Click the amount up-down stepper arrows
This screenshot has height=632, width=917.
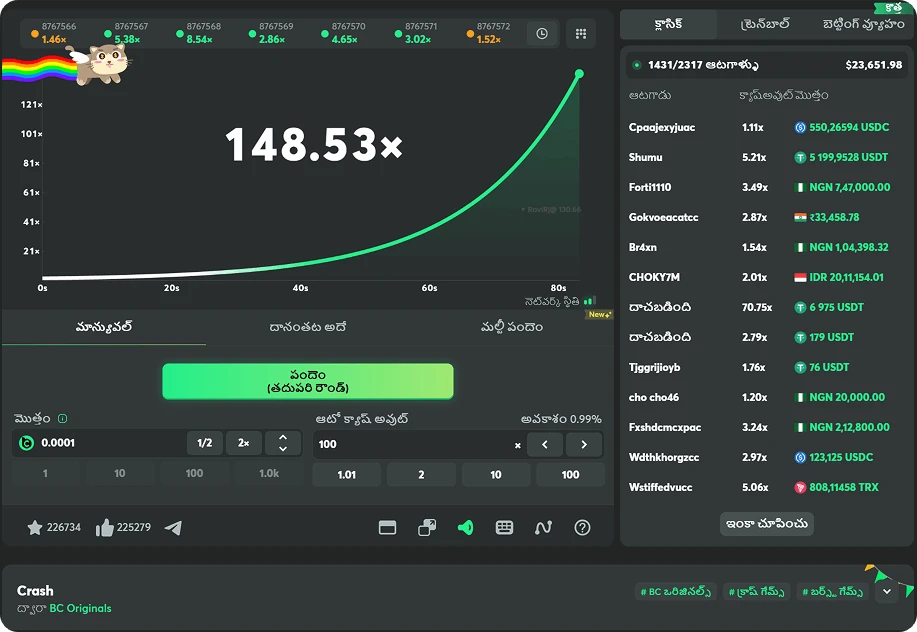point(283,443)
